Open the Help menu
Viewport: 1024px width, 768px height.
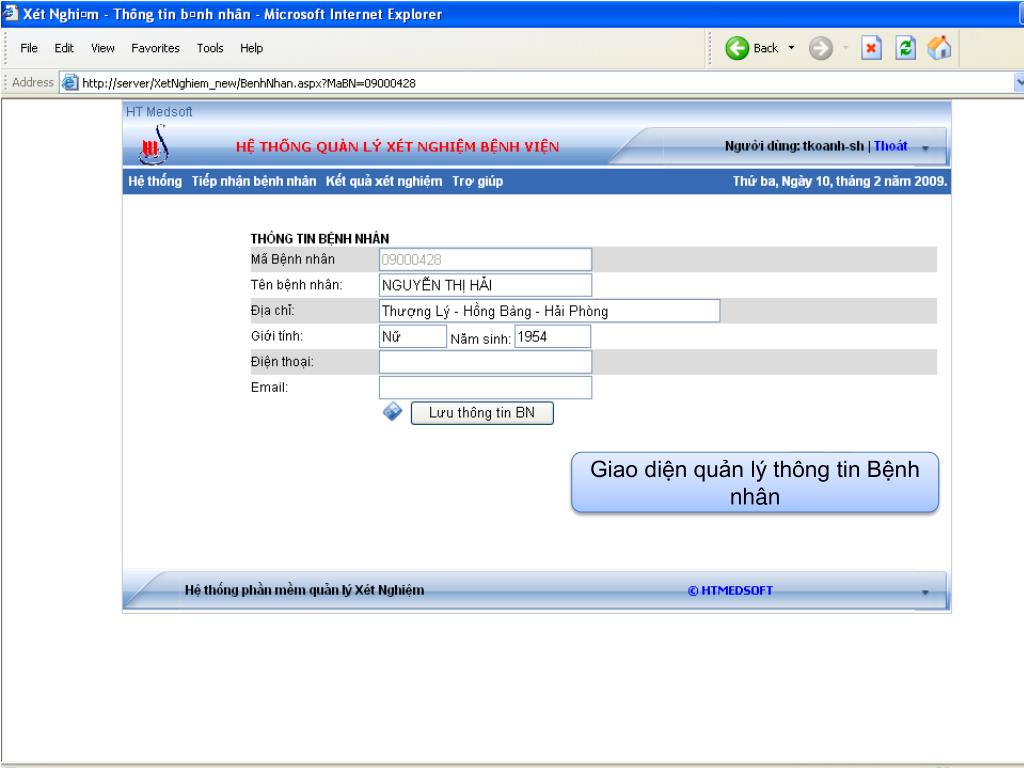tap(251, 48)
